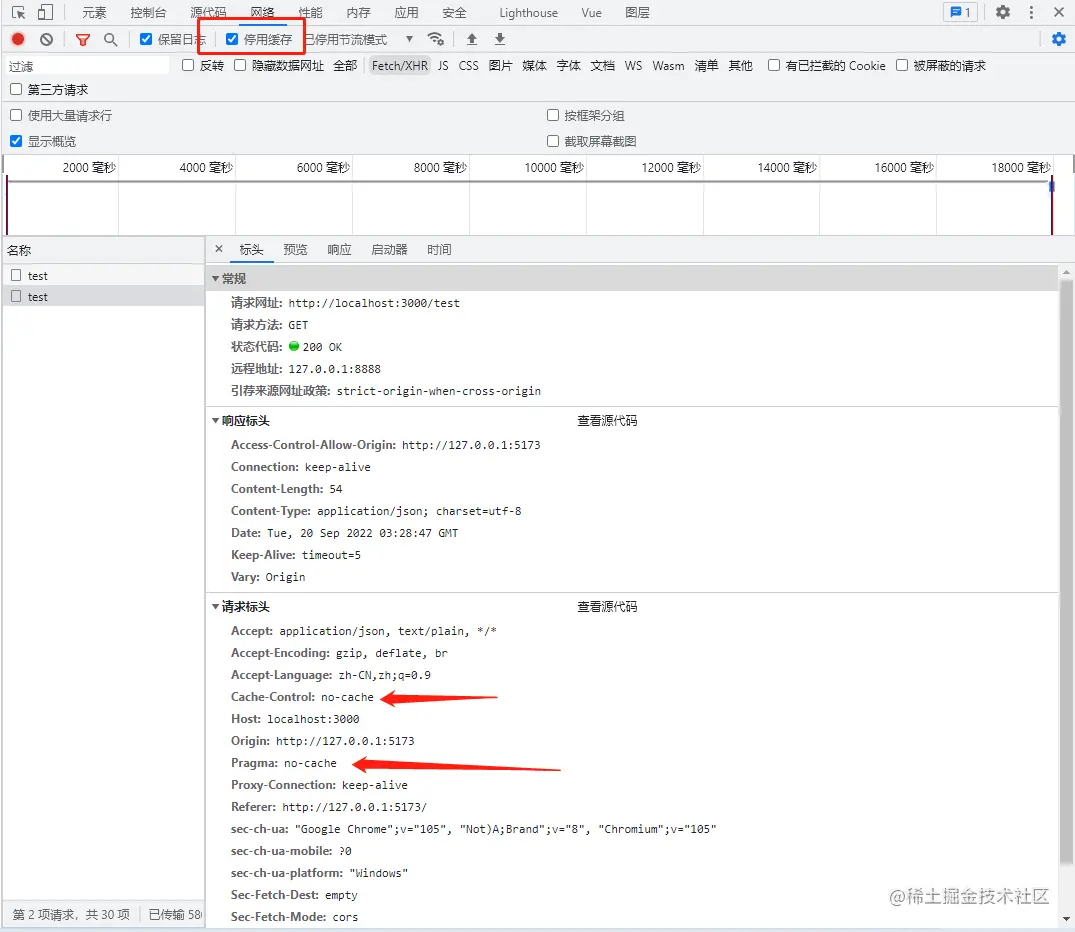Open the Lighthouse panel tab
This screenshot has height=932, width=1075.
pyautogui.click(x=528, y=12)
